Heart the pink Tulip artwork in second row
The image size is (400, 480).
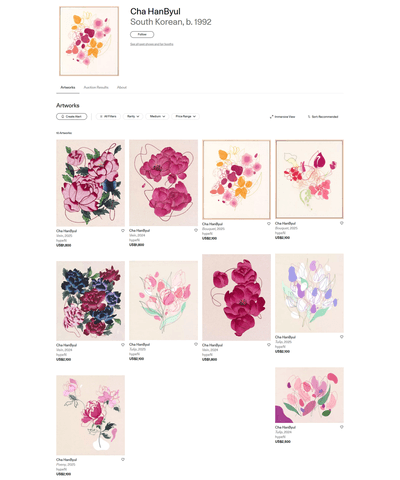pyautogui.click(x=196, y=344)
